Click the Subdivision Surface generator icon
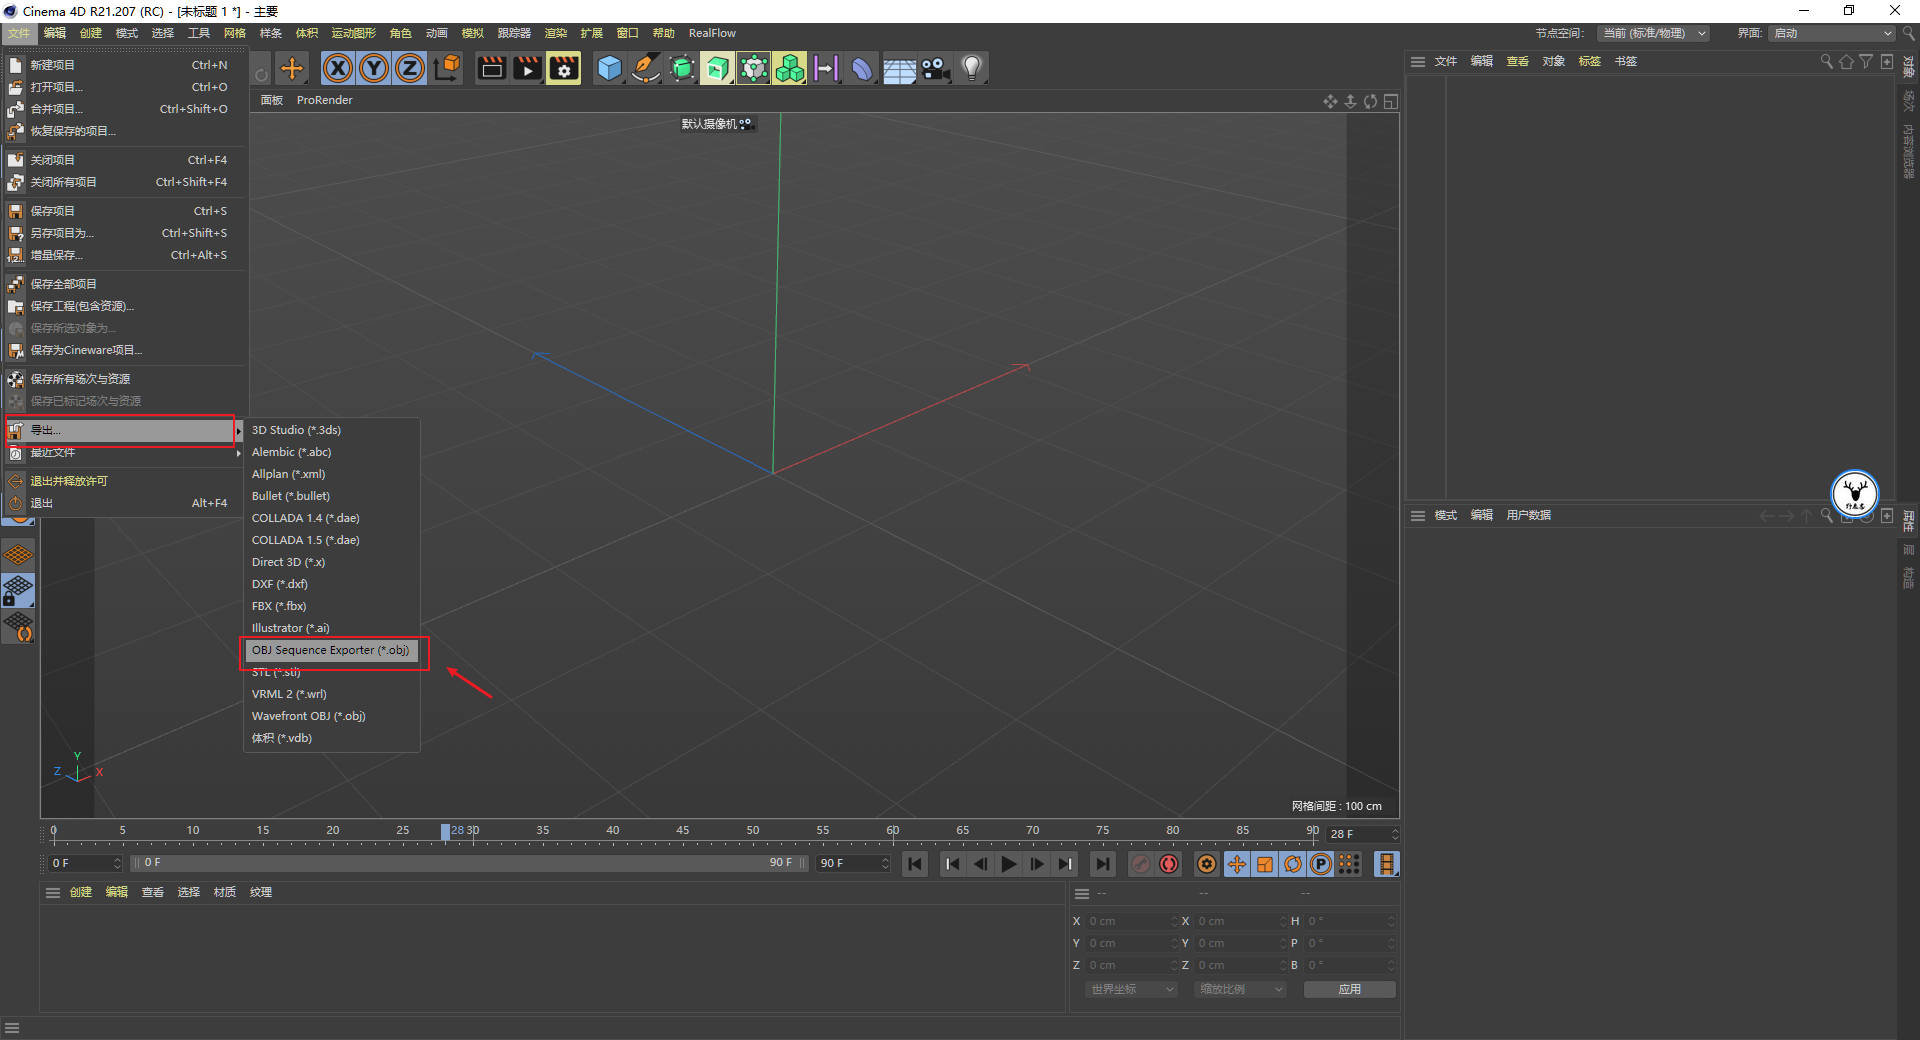The image size is (1920, 1040). coord(682,68)
